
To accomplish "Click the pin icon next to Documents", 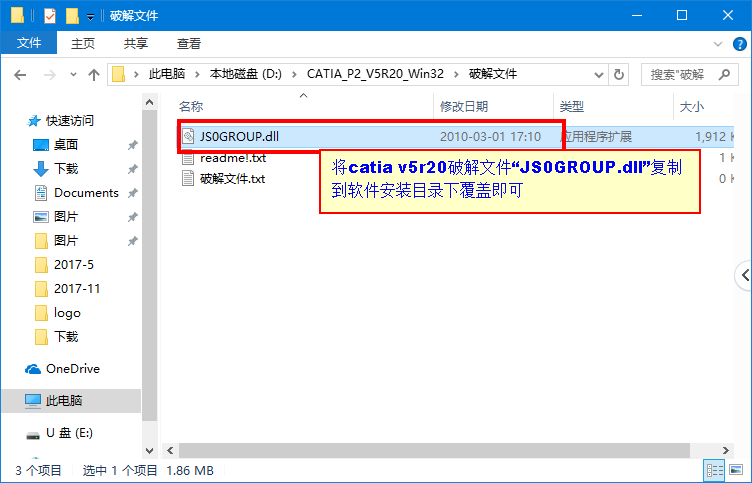I will click(x=132, y=193).
